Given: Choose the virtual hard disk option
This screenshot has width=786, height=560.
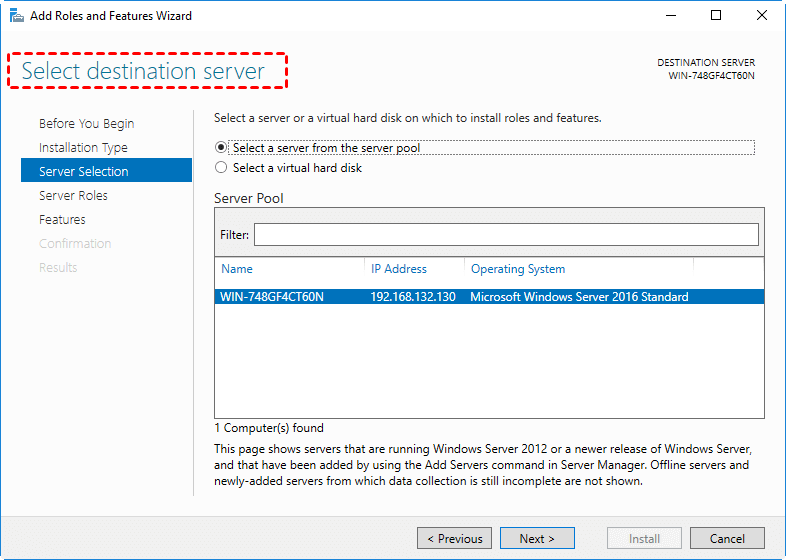Looking at the screenshot, I should (222, 168).
